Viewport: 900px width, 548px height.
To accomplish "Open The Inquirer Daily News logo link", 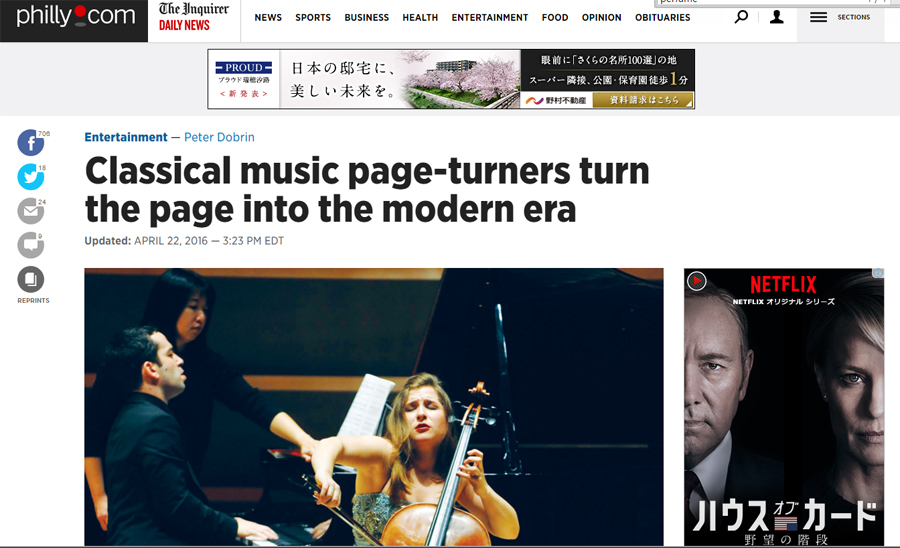I will 193,17.
